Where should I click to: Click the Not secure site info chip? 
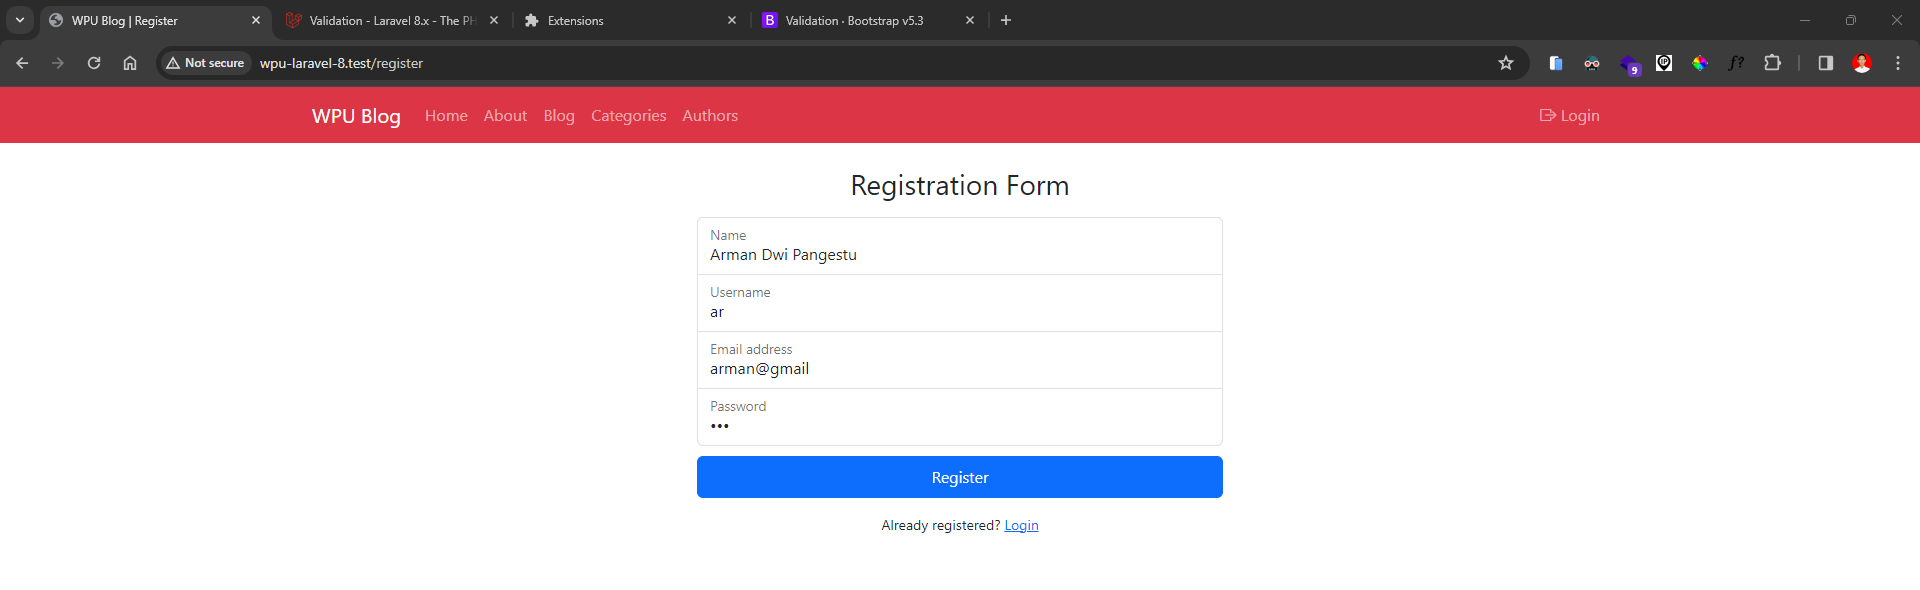pos(205,63)
